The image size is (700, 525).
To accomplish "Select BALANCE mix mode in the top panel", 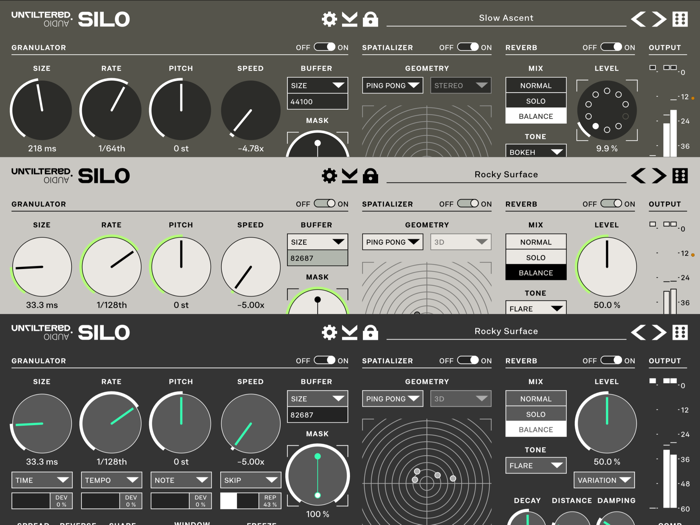I will point(536,116).
